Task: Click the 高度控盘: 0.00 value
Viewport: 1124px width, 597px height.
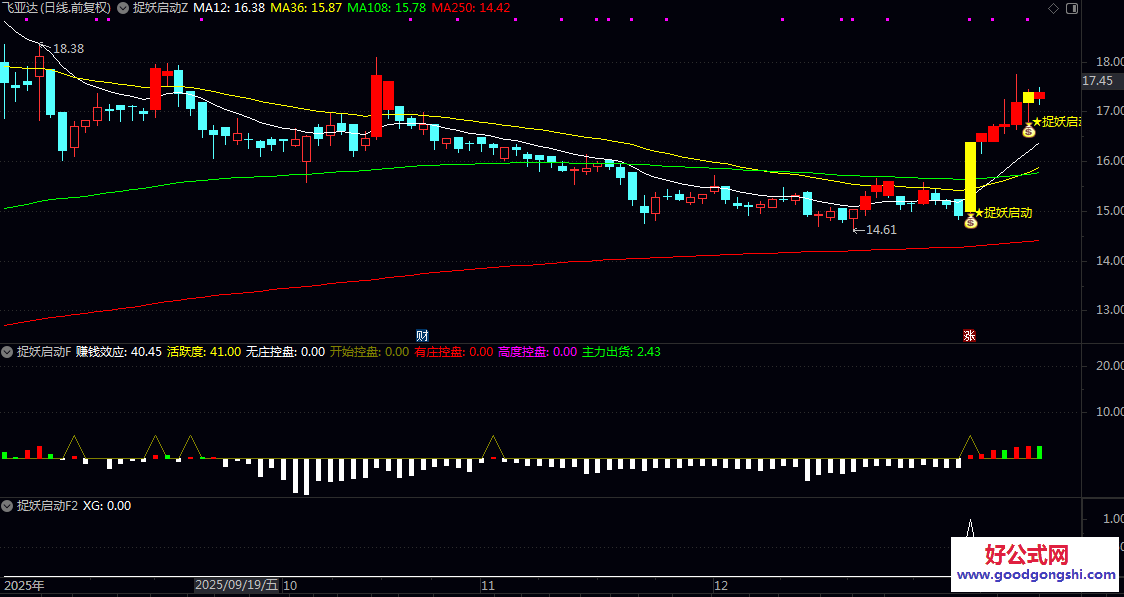Action: [x=538, y=352]
